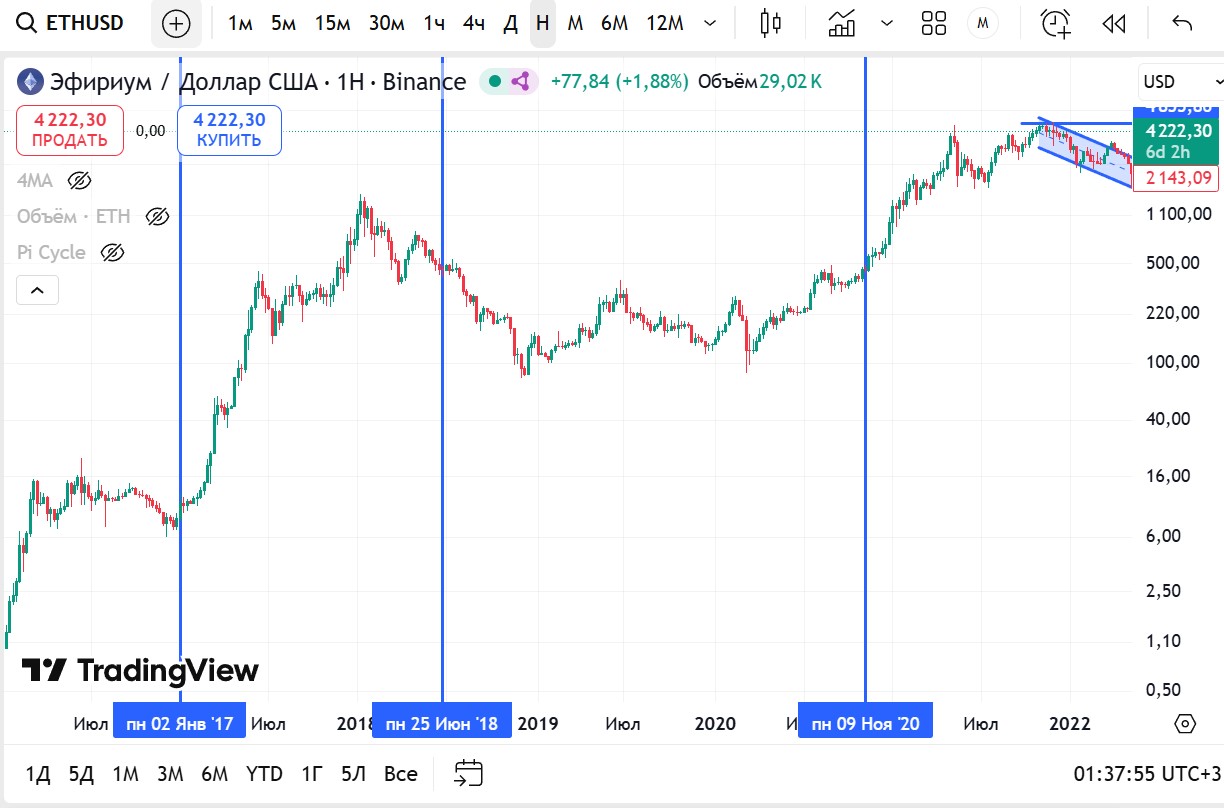Image resolution: width=1224 pixels, height=808 pixels.
Task: Undo the last action with the arrow icon
Action: [x=1182, y=24]
